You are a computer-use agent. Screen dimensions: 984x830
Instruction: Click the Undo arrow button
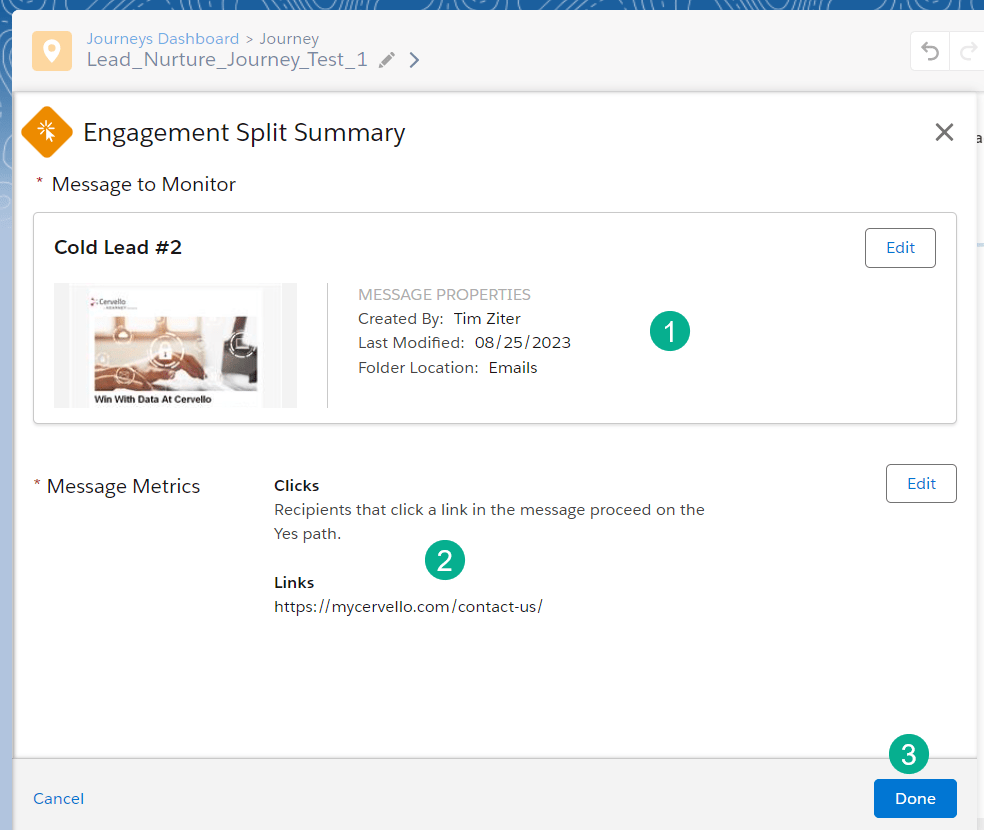(x=930, y=51)
